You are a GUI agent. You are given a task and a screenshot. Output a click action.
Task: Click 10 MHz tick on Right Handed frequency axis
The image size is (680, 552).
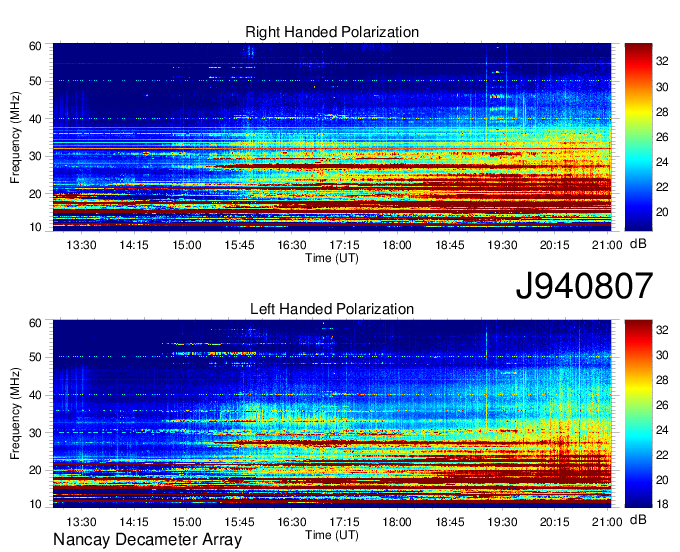point(35,227)
